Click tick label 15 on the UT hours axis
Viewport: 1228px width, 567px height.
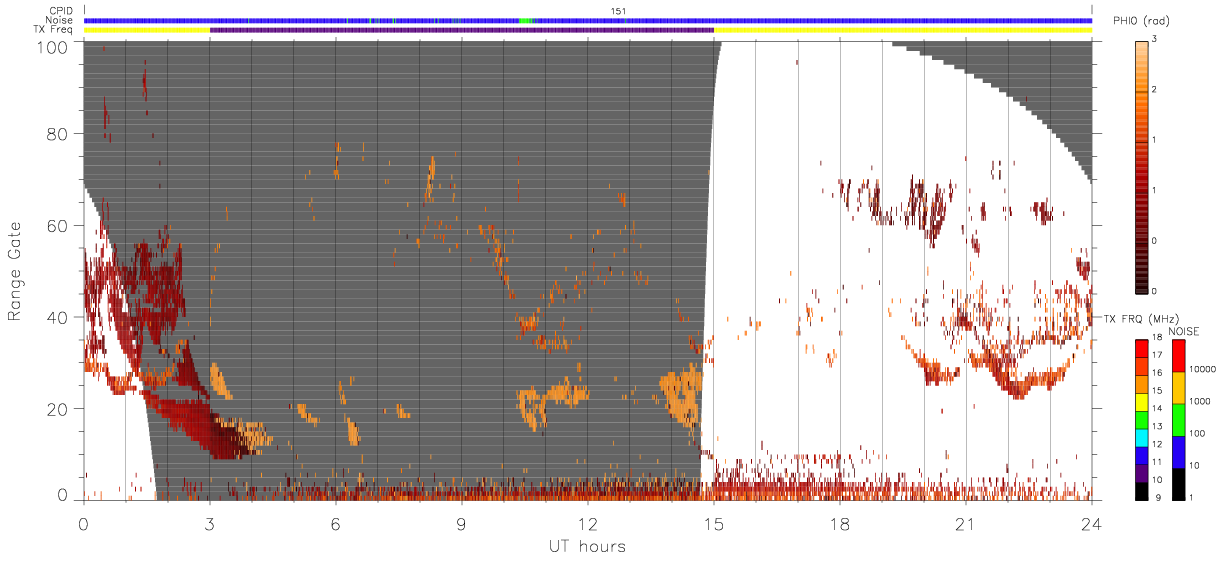(x=714, y=524)
